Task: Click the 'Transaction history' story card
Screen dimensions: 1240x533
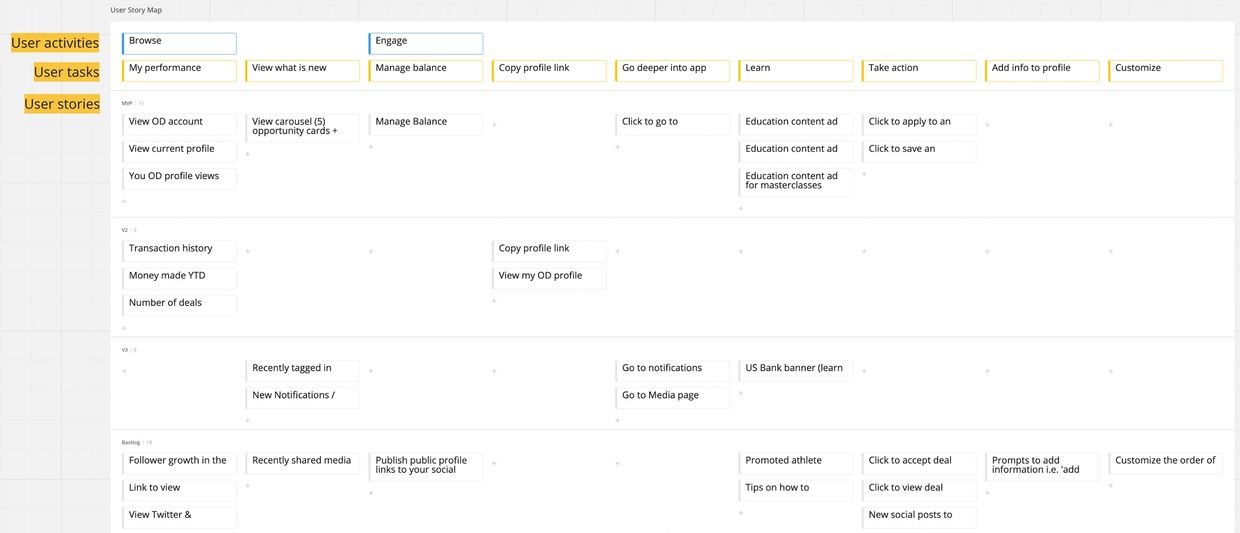Action: pos(179,250)
